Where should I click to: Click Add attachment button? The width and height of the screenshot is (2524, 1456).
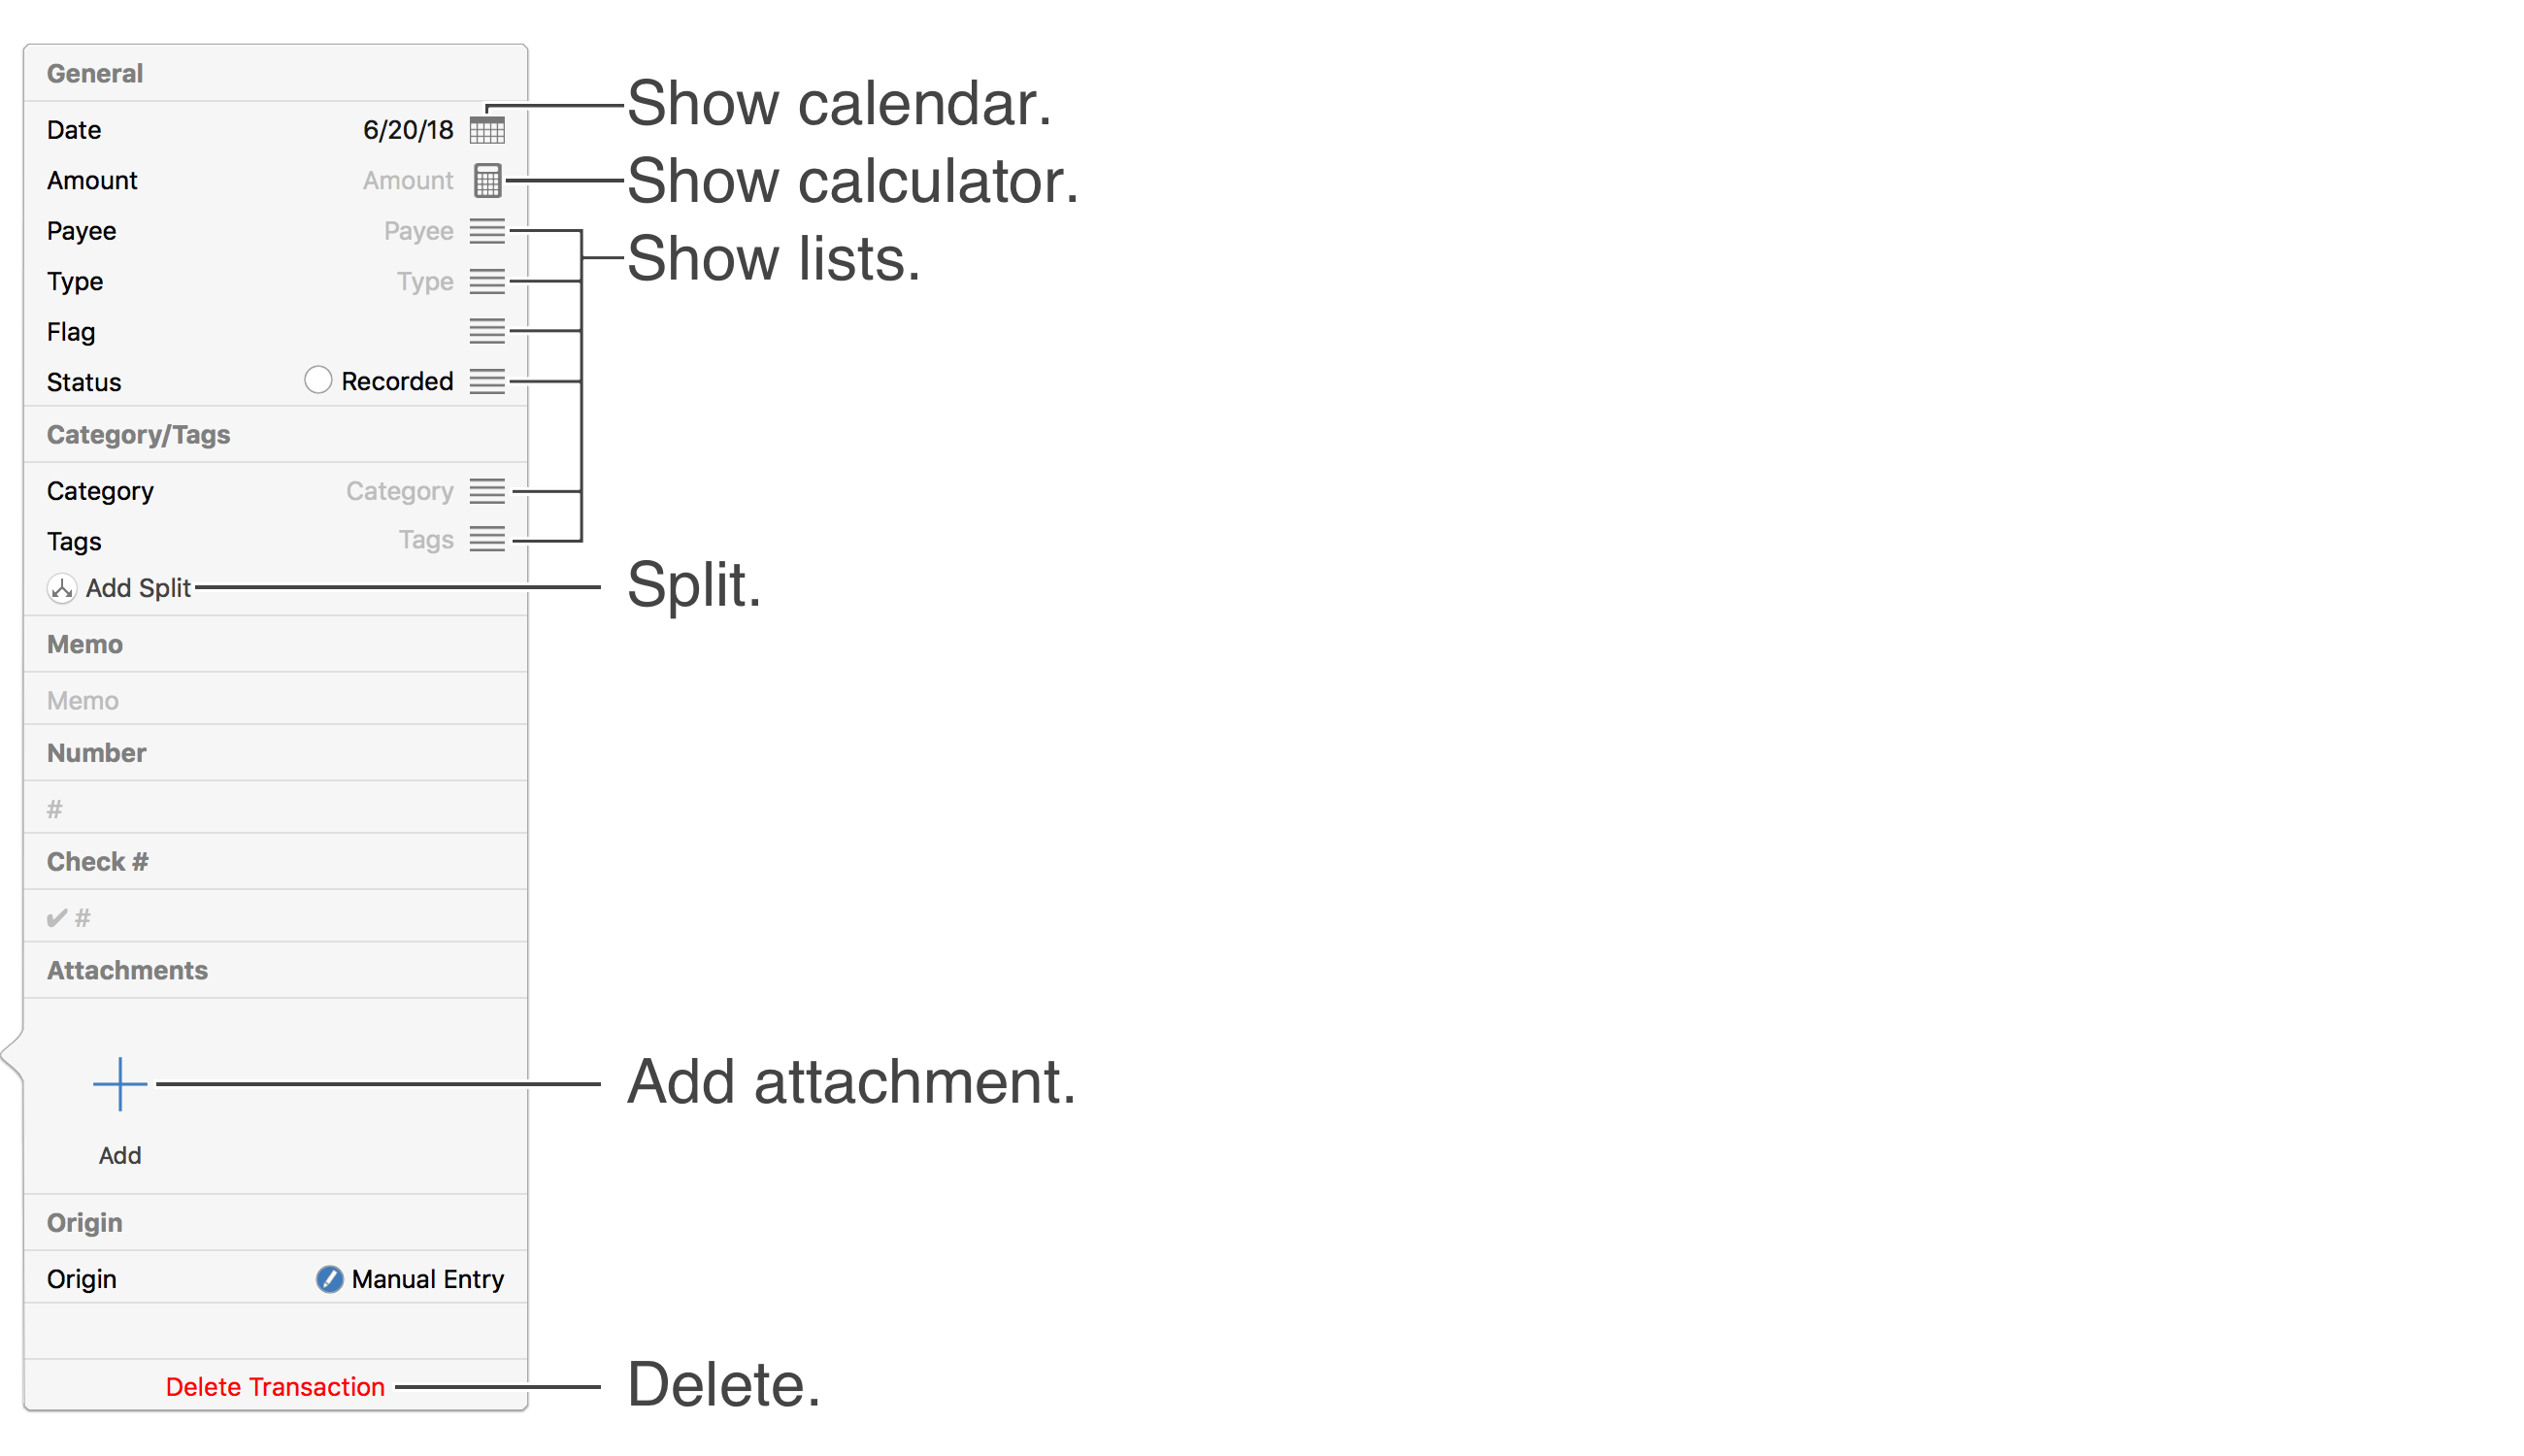(x=119, y=1081)
